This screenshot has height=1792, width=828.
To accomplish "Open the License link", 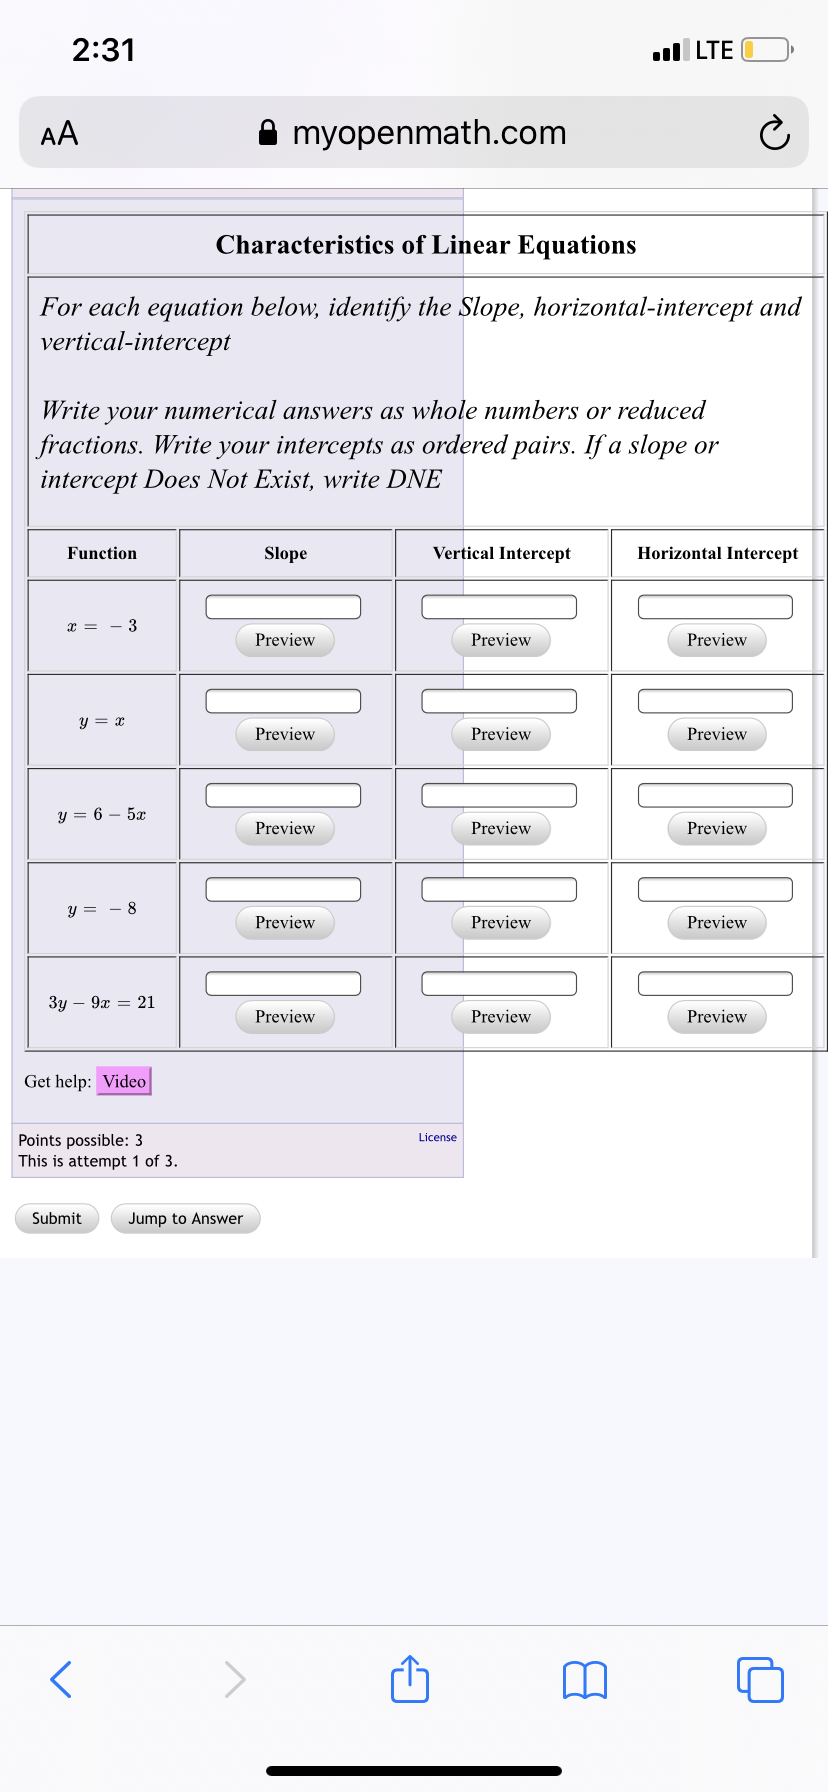I will click(437, 1137).
